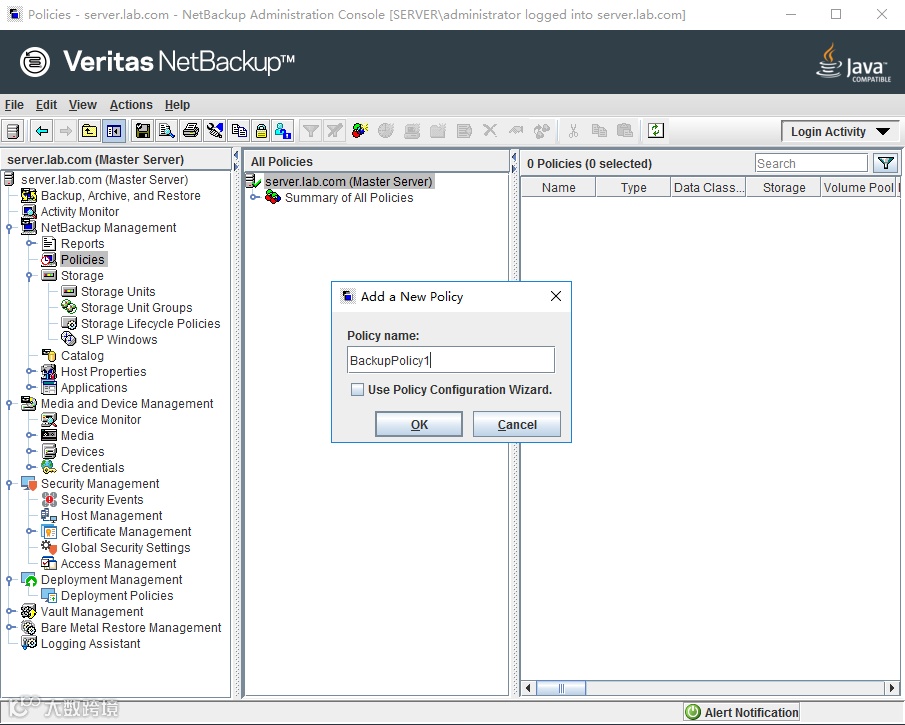Enable Use Policy Configuration Wizard checkbox
The image size is (905, 725).
pyautogui.click(x=357, y=390)
